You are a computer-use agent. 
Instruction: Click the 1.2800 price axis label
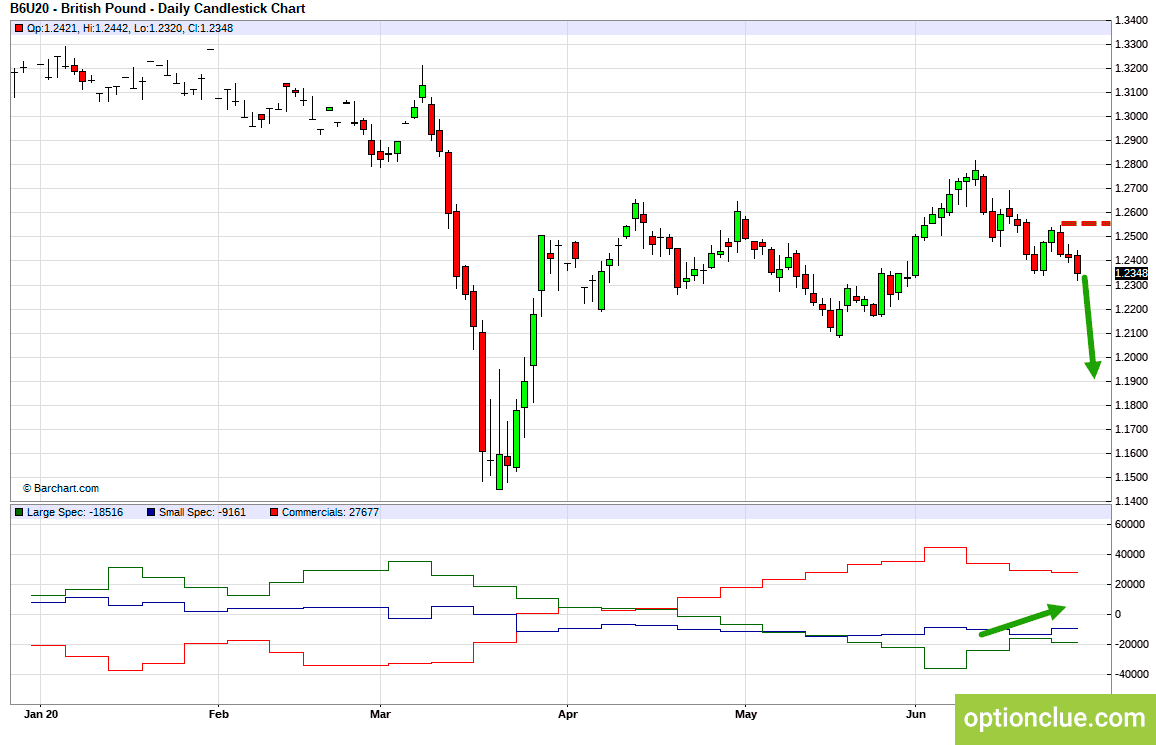pos(1131,164)
